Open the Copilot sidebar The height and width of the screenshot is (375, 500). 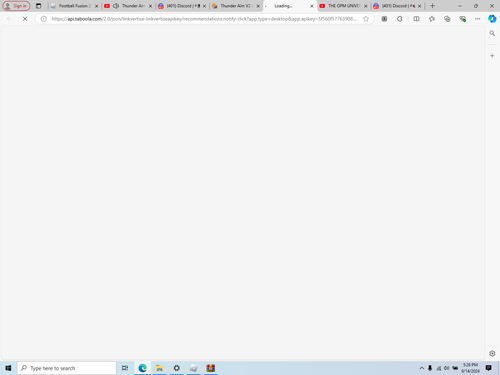point(492,19)
